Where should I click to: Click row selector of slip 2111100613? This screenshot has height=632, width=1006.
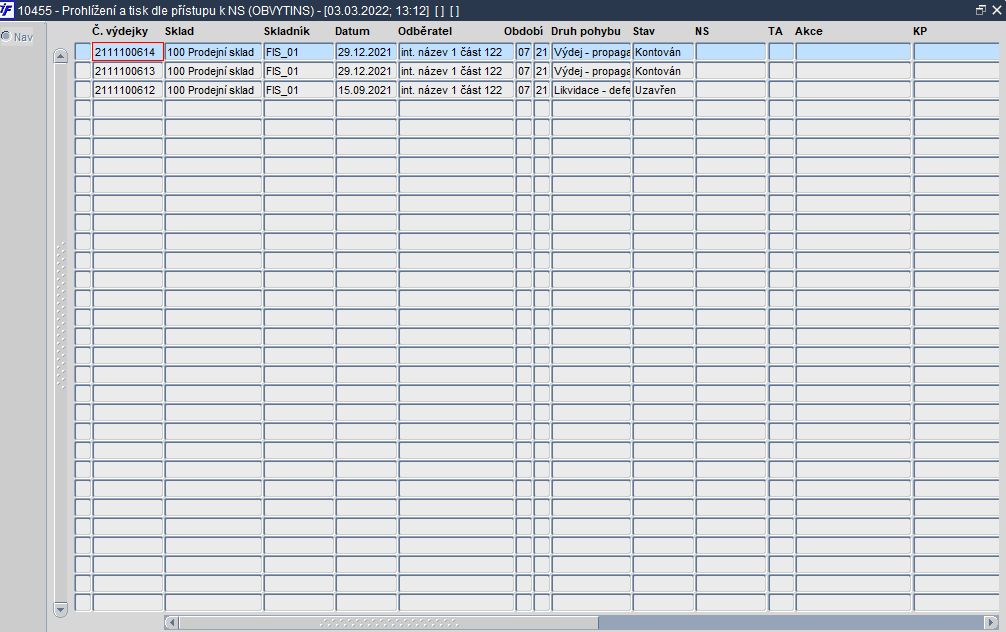pos(83,71)
